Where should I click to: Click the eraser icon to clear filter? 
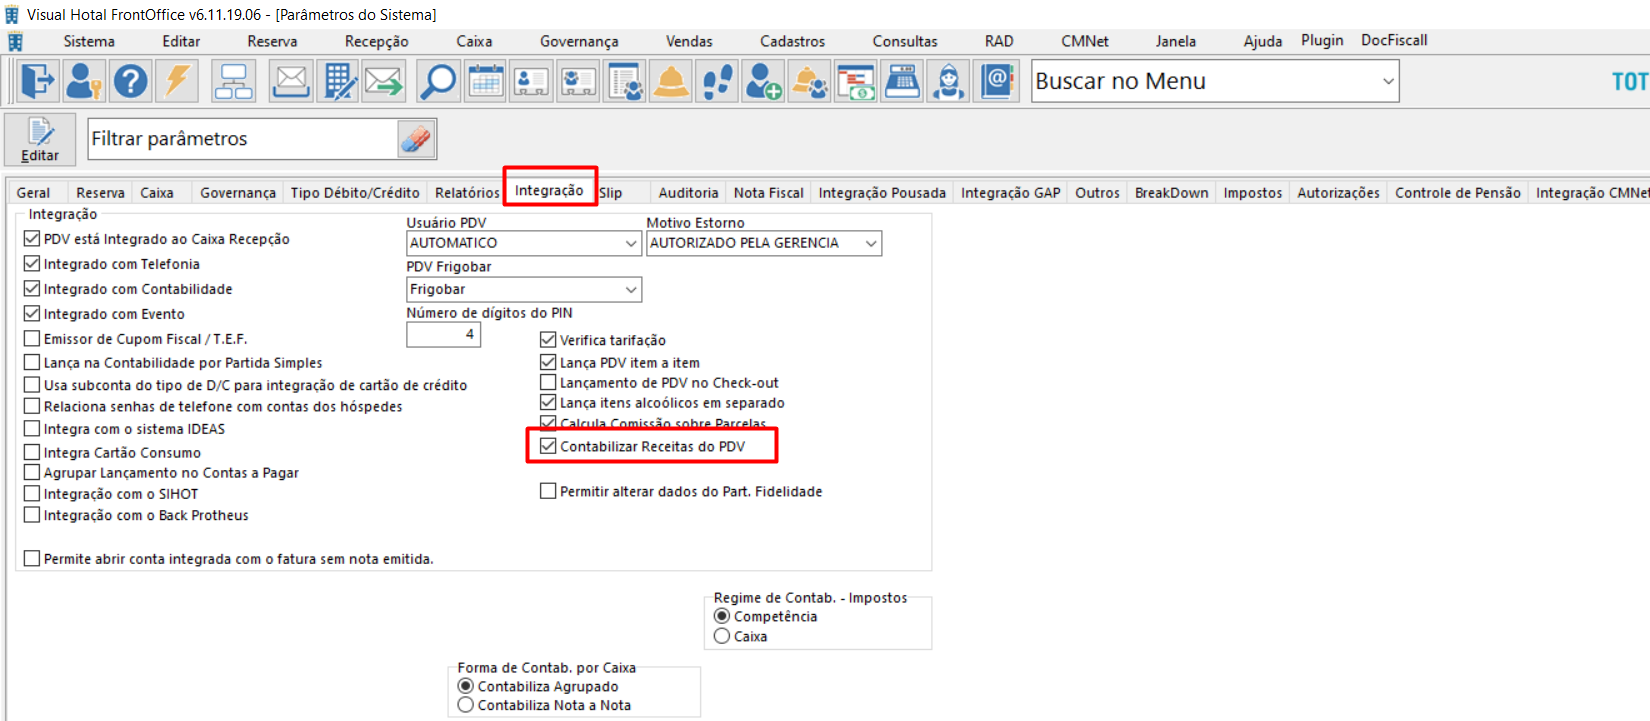[415, 139]
